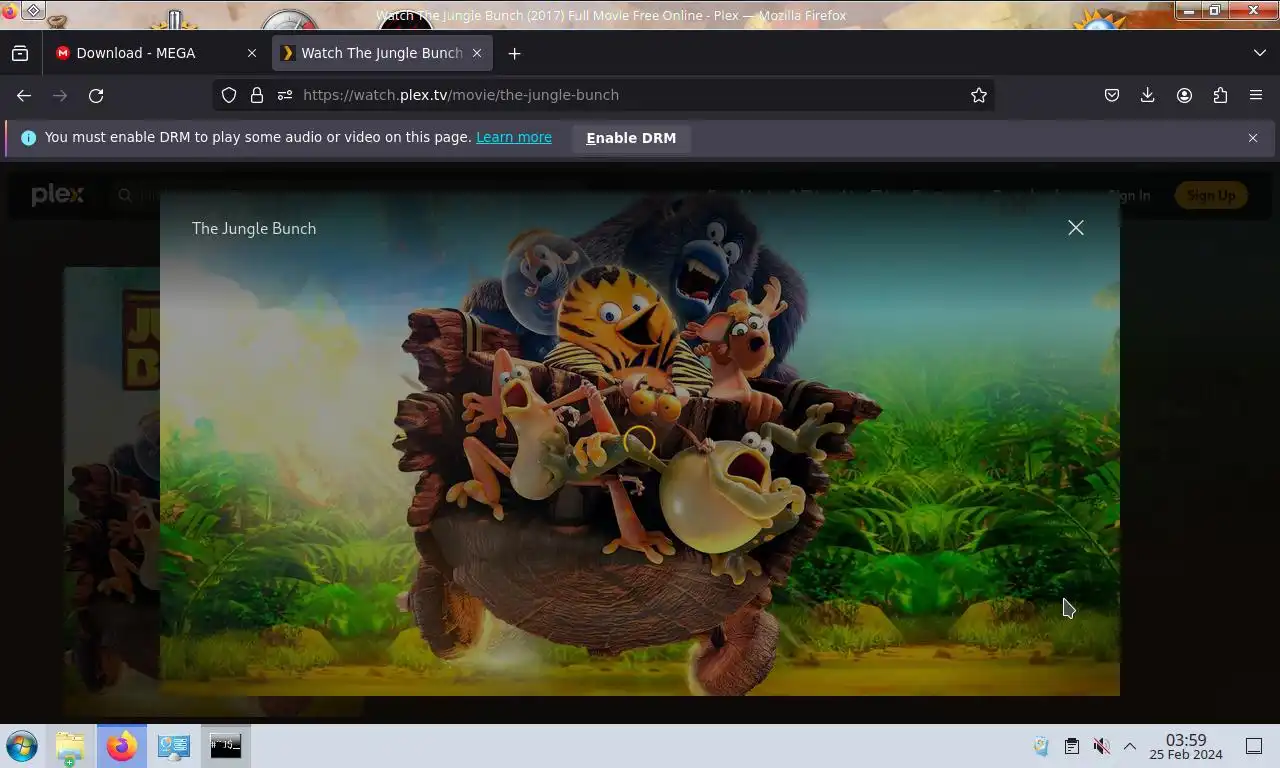Open the clipboard tray icon
Image resolution: width=1280 pixels, height=768 pixels.
tap(1071, 746)
